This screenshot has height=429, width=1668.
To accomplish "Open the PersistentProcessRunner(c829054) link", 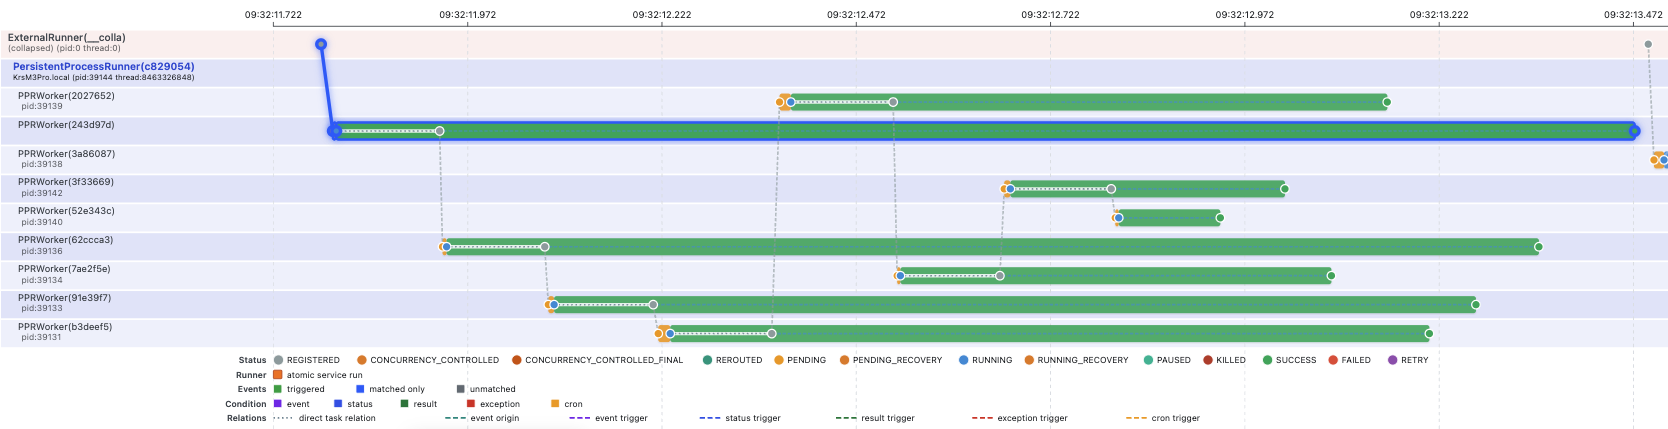I will coord(104,67).
